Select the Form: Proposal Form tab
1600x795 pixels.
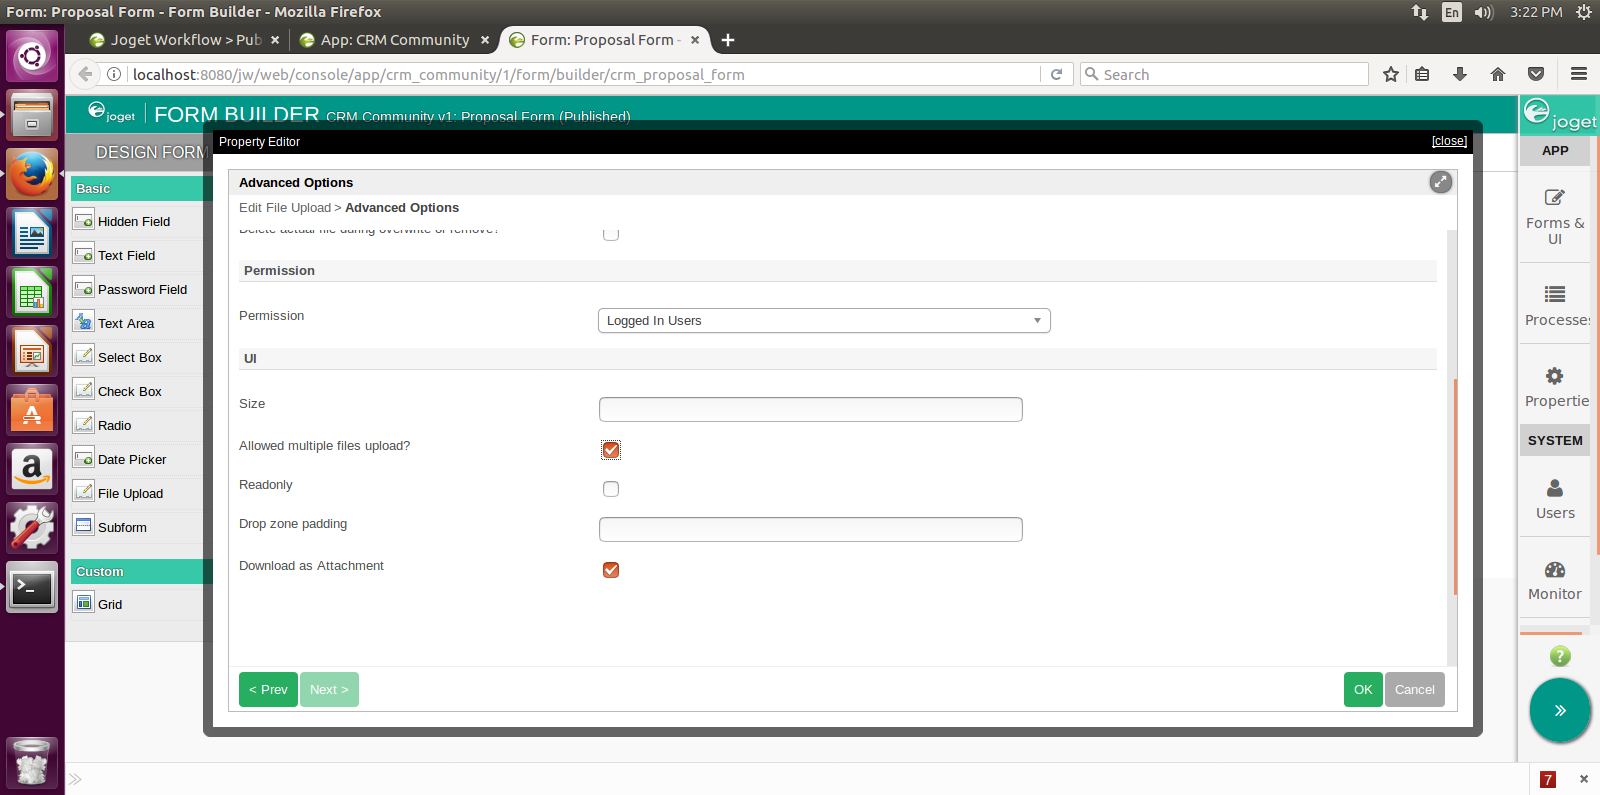pos(604,40)
